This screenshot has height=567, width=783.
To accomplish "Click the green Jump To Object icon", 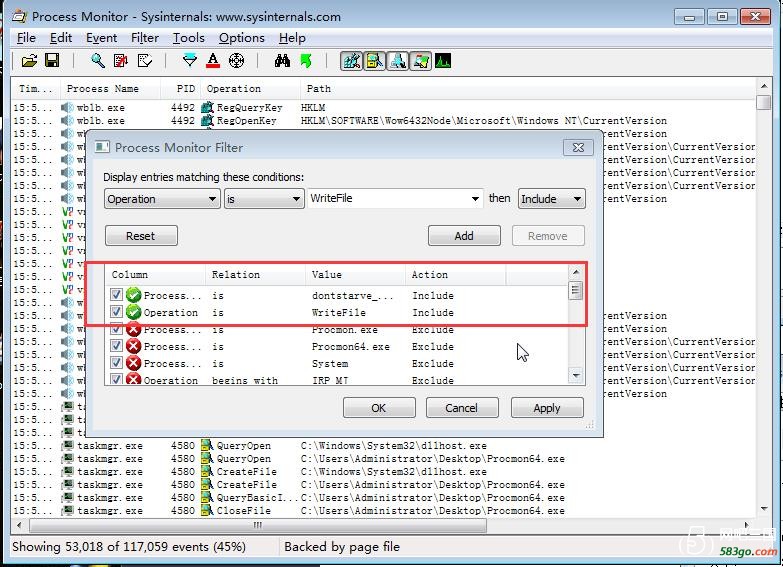I will (x=306, y=61).
